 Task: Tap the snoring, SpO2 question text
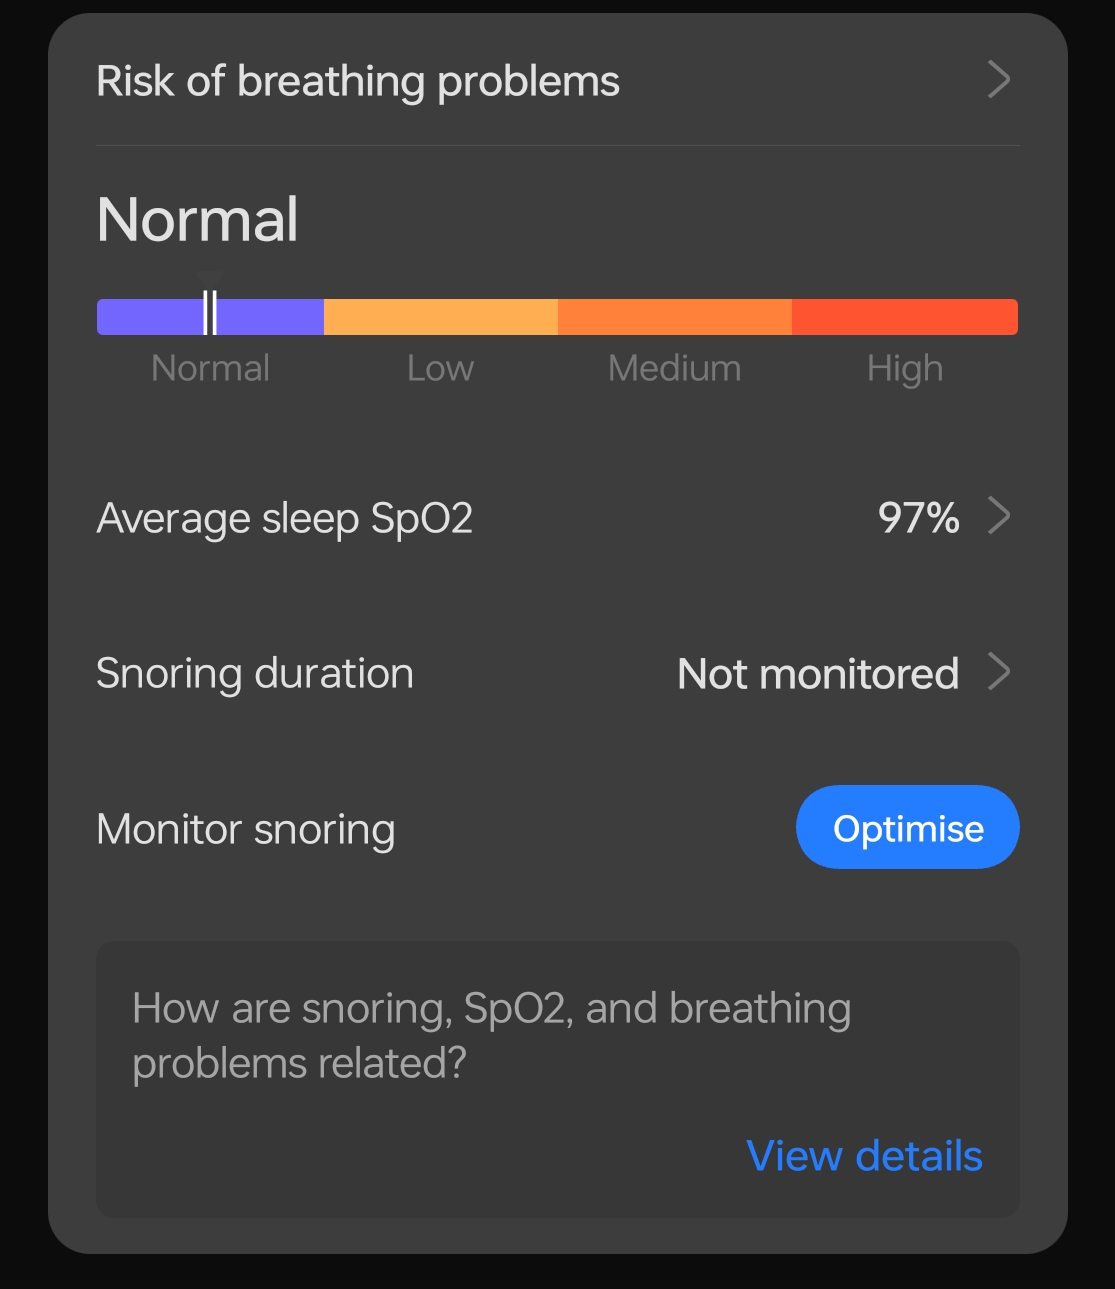point(491,1036)
